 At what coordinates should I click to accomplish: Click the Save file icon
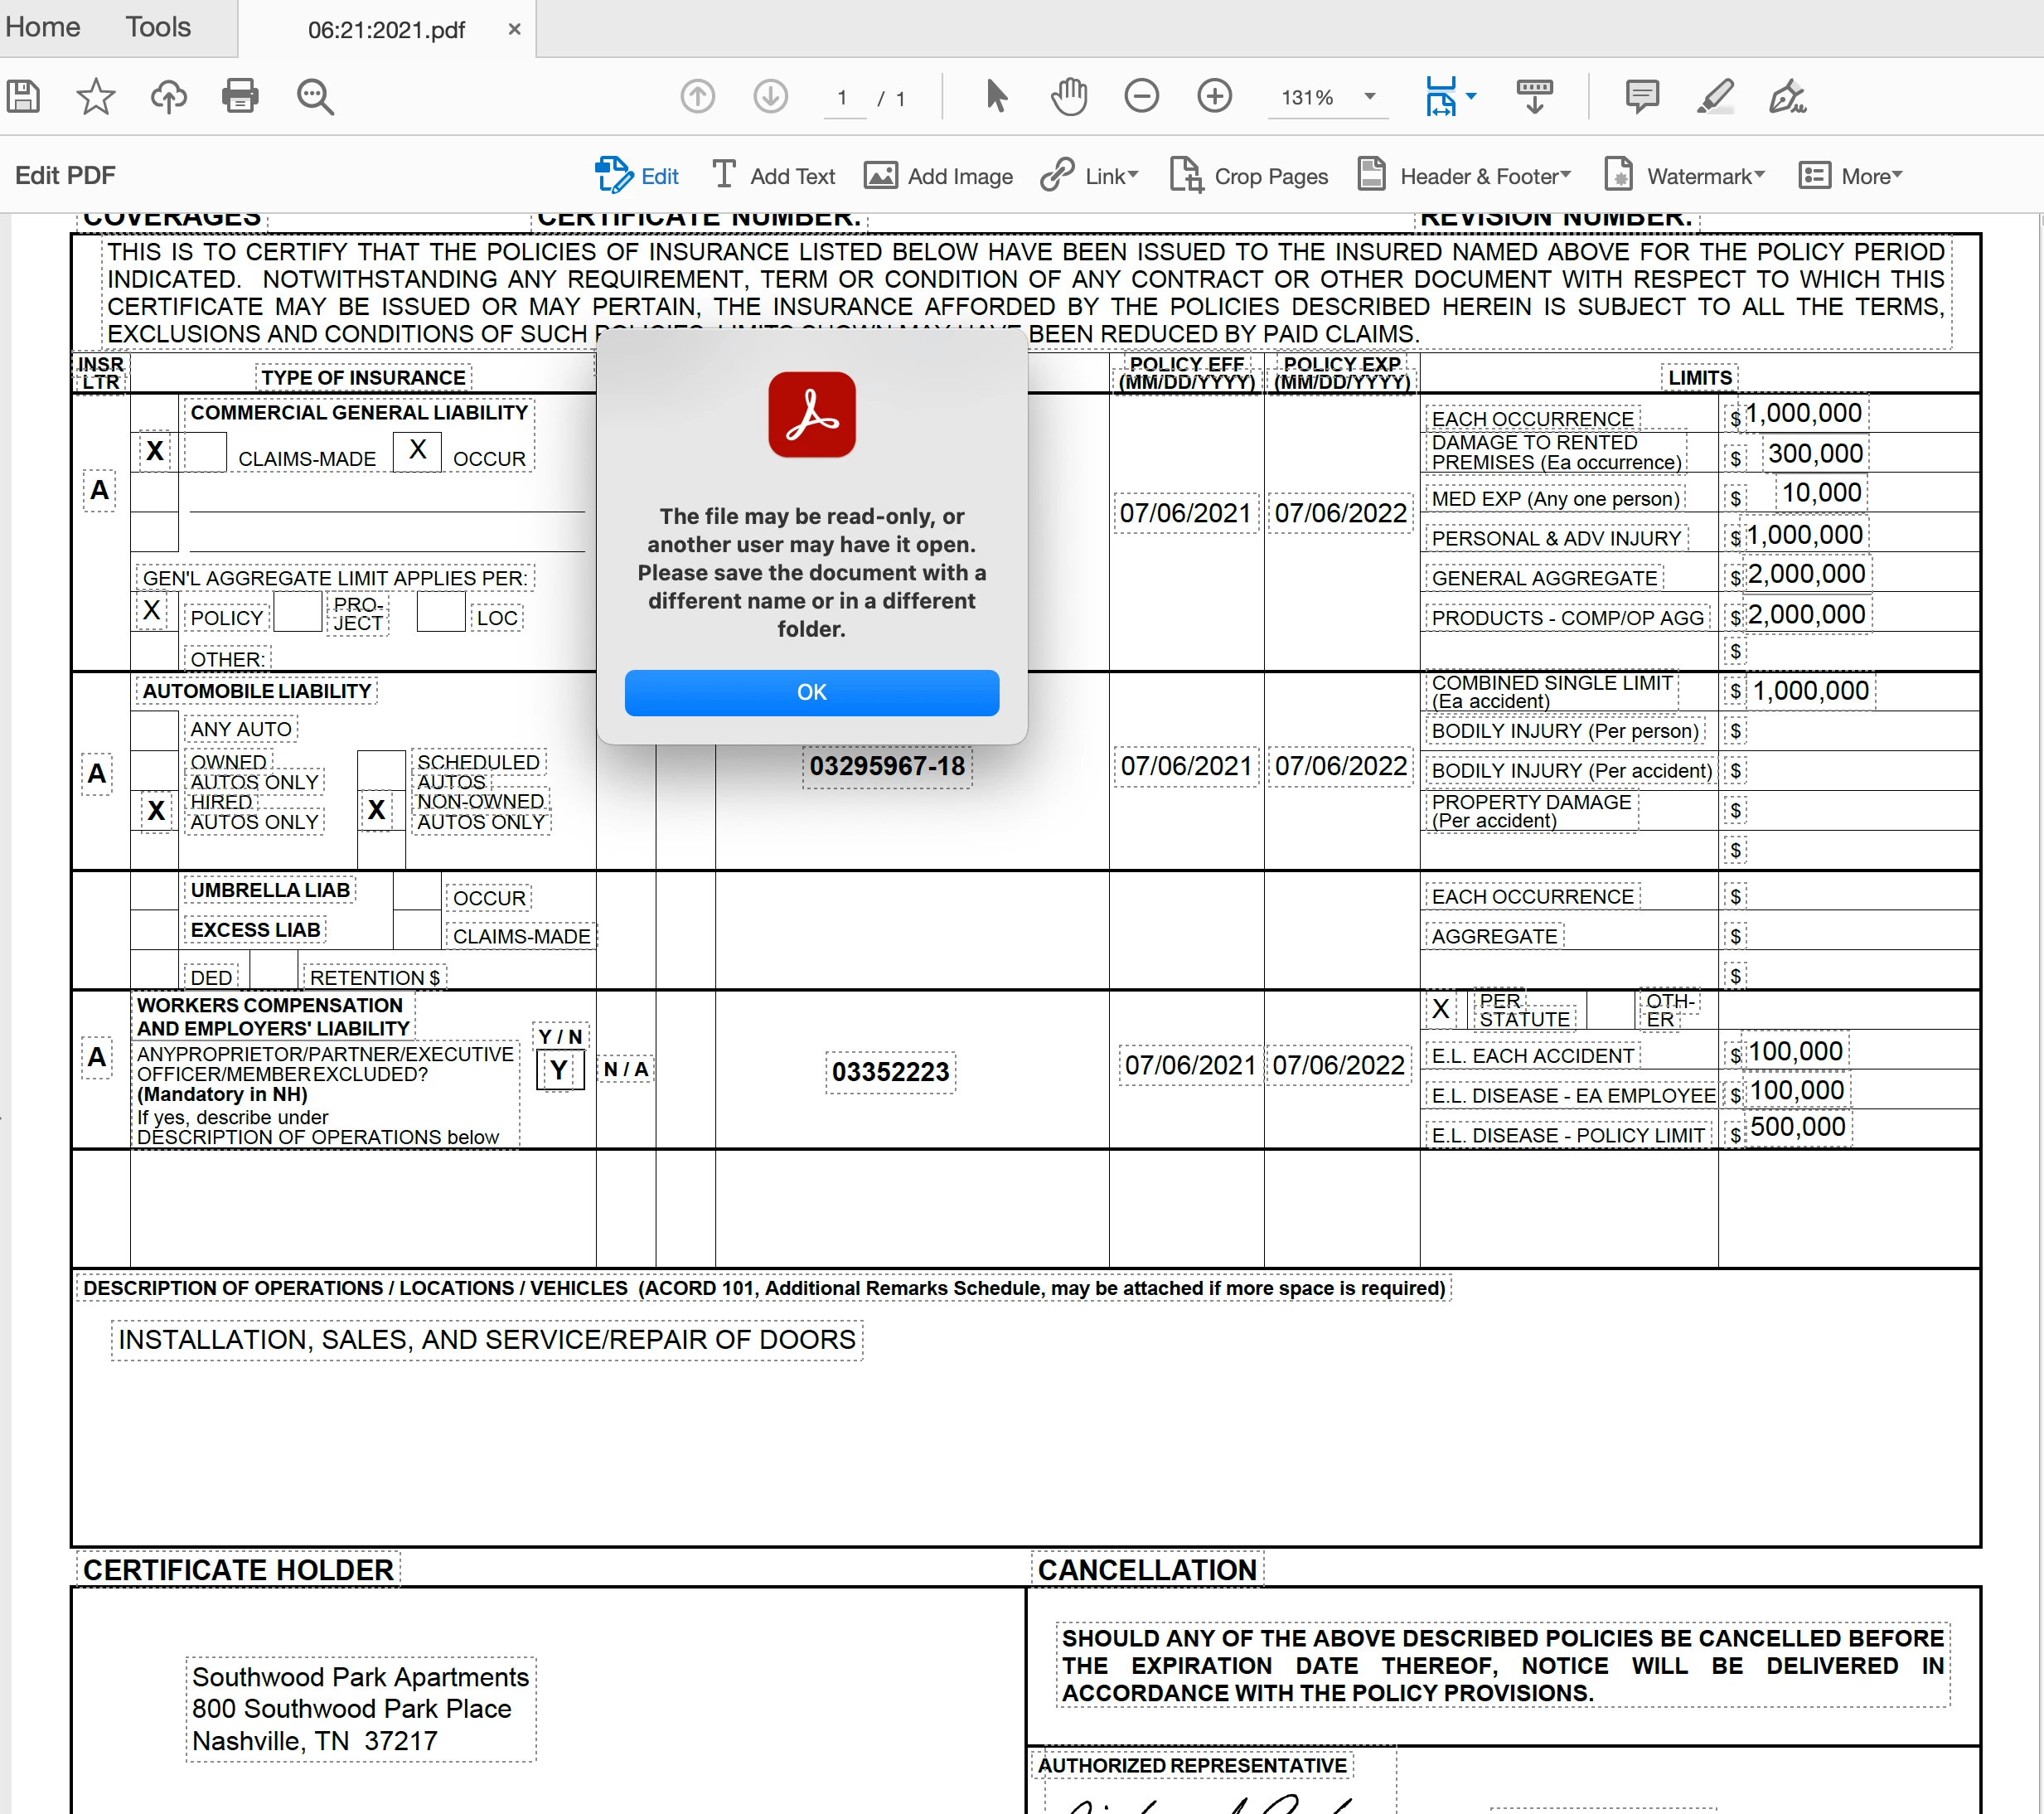pyautogui.click(x=23, y=97)
